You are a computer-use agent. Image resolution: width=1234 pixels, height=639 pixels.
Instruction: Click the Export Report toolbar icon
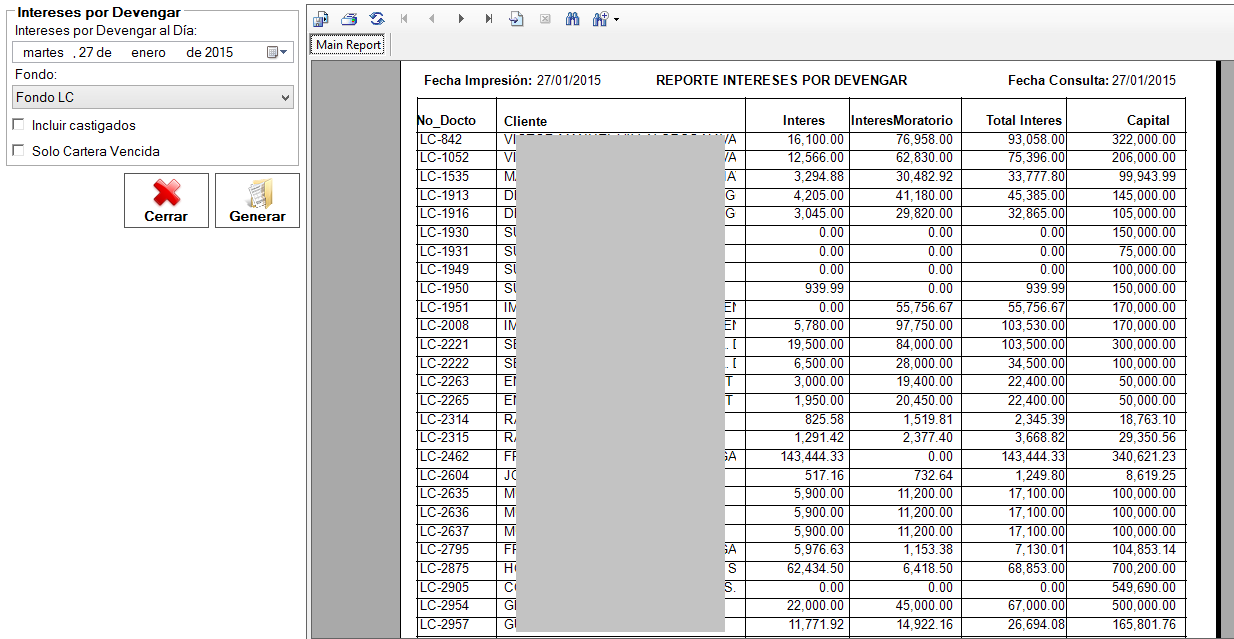coord(320,19)
